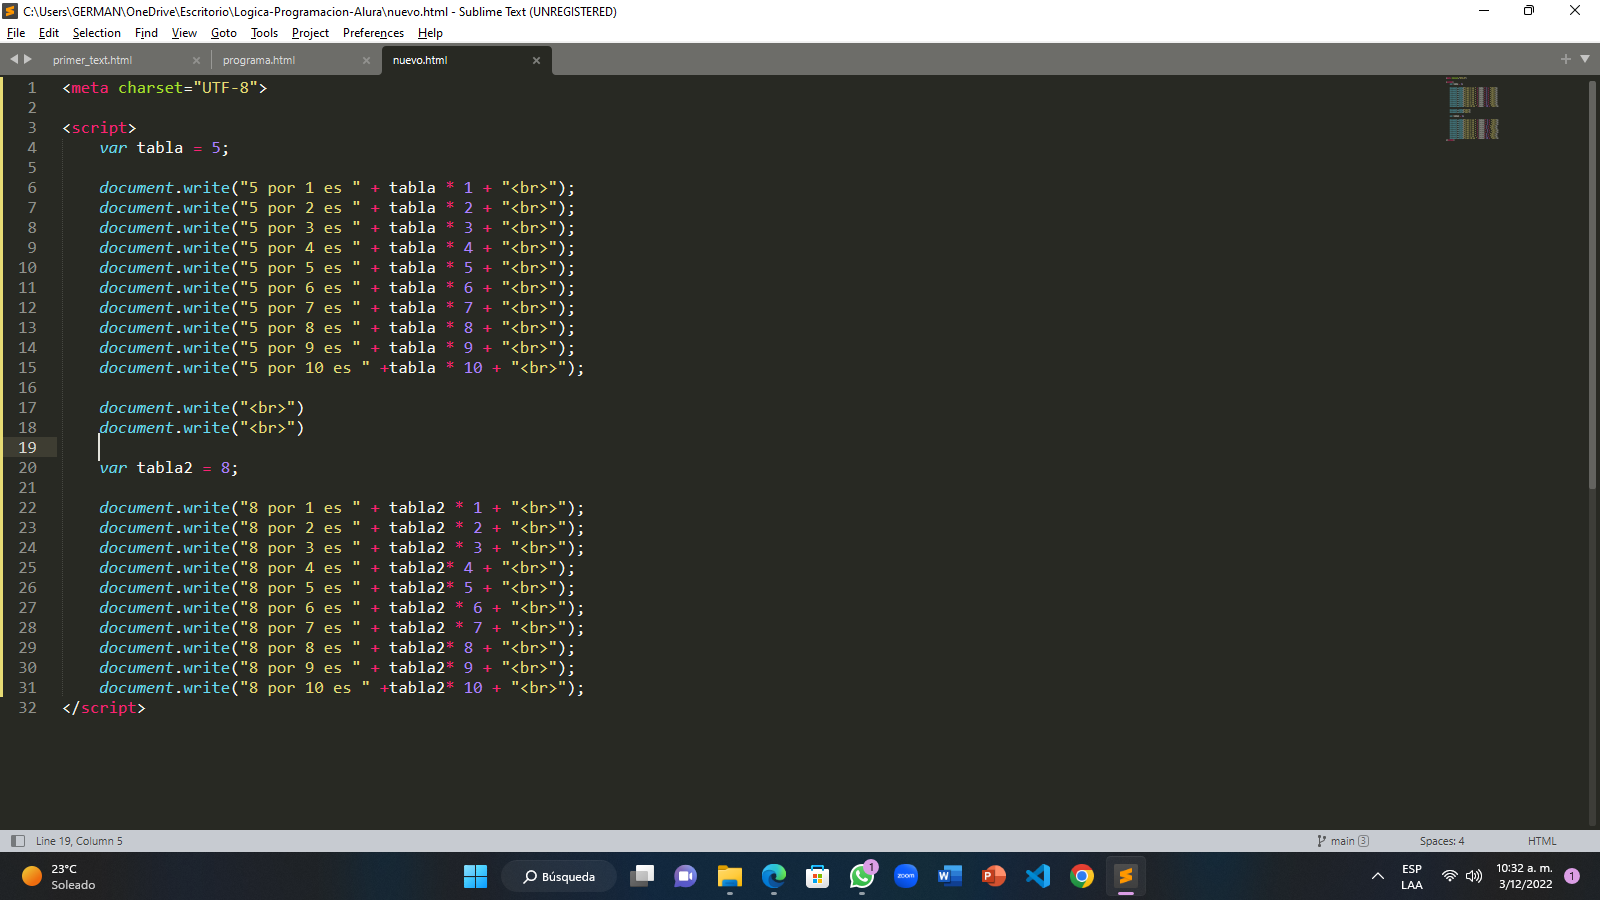The width and height of the screenshot is (1600, 900).
Task: Change the ESP LAA keyboard language
Action: click(1411, 877)
